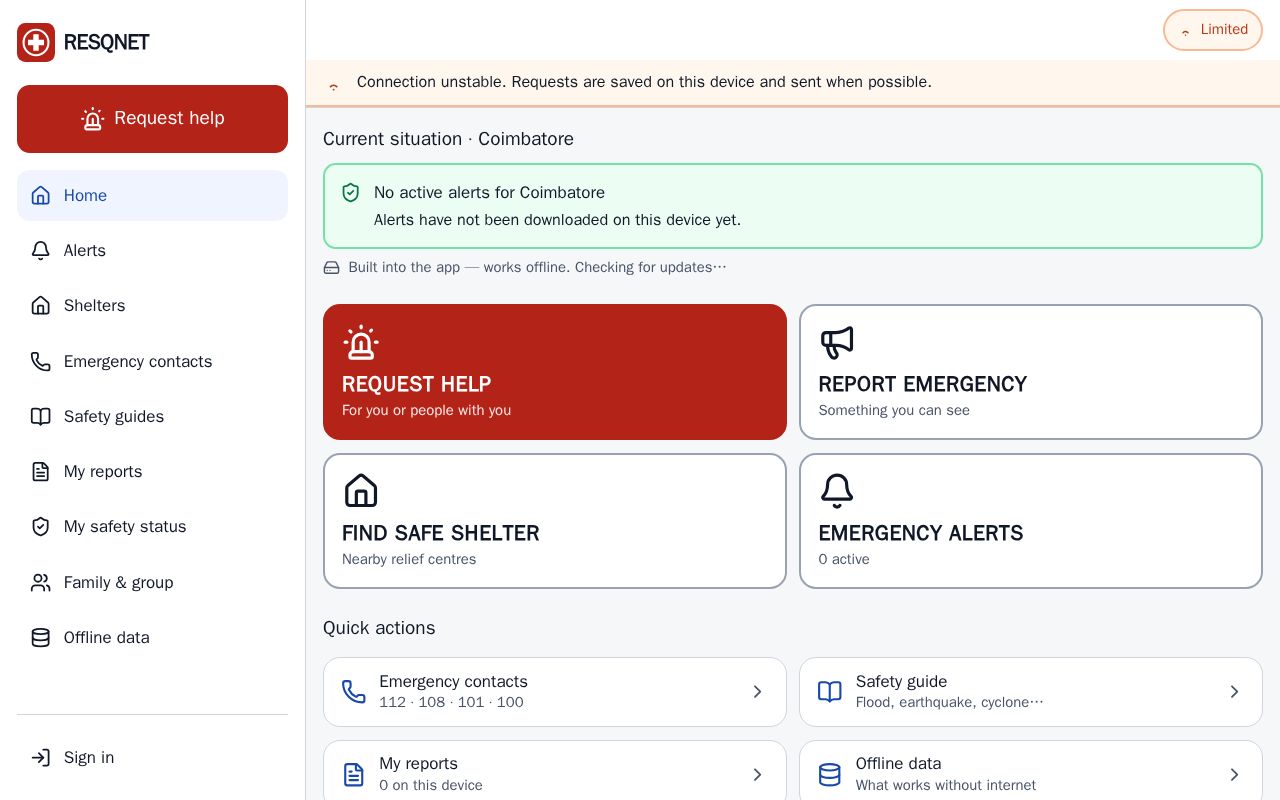Image resolution: width=1280 pixels, height=800 pixels.
Task: Open the Sign in link
Action: coord(152,758)
